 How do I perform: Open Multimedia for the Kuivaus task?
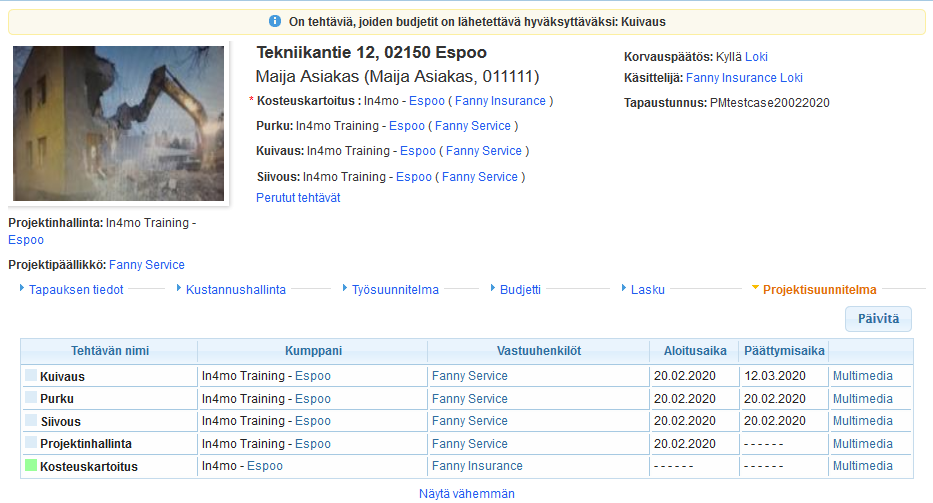pyautogui.click(x=862, y=376)
